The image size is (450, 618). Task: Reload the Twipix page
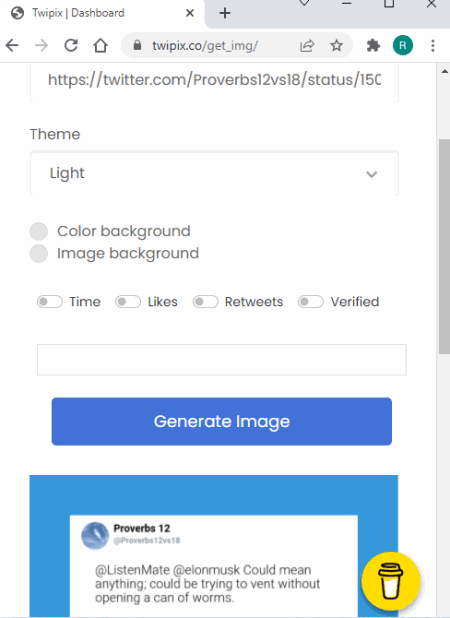point(71,46)
